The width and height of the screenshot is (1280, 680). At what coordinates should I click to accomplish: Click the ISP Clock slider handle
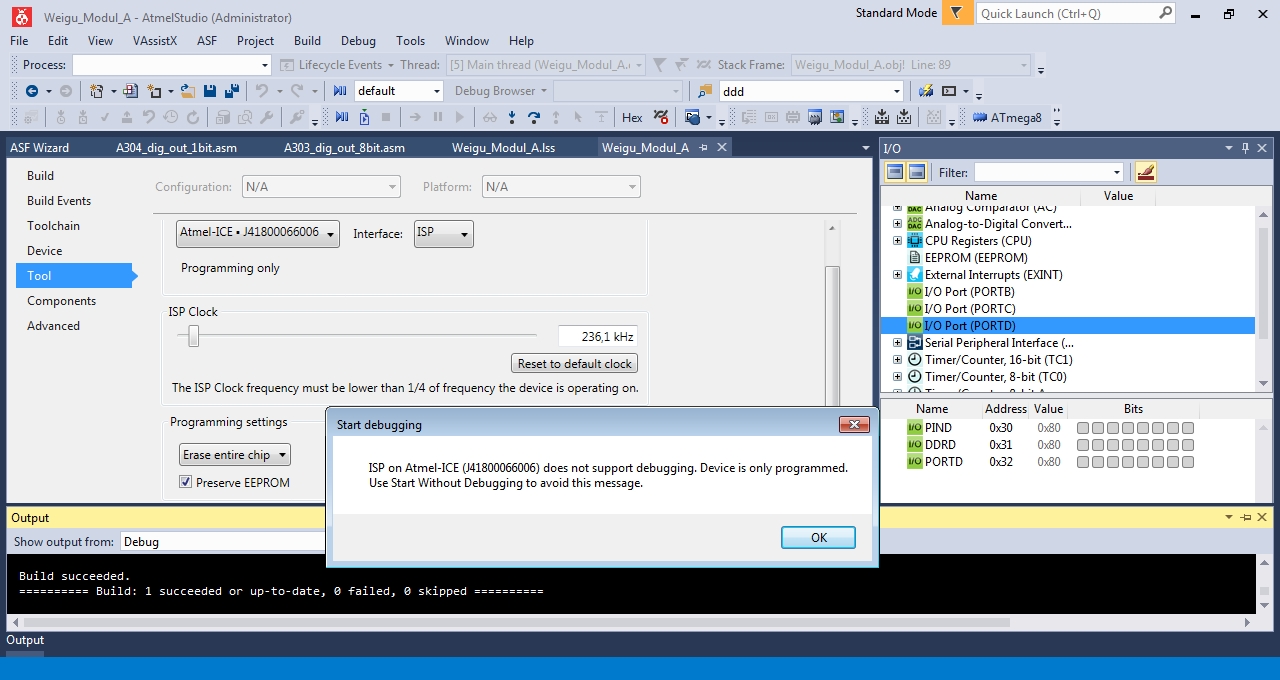tap(194, 337)
